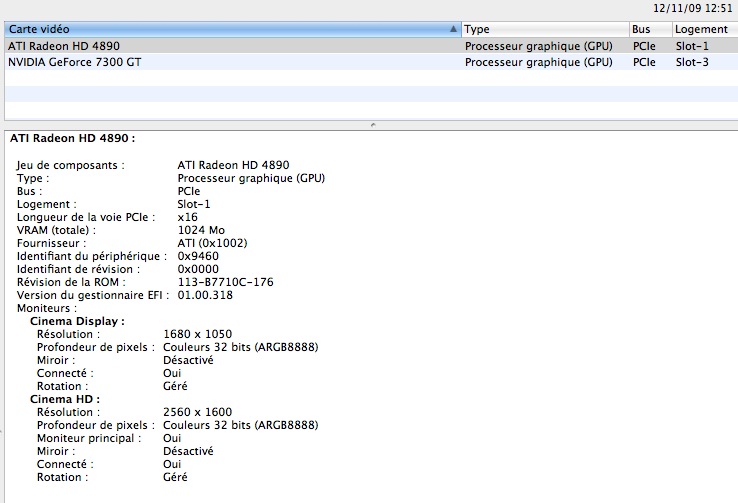The height and width of the screenshot is (503, 738).
Task: Sort by the Logement column header
Action: point(705,29)
